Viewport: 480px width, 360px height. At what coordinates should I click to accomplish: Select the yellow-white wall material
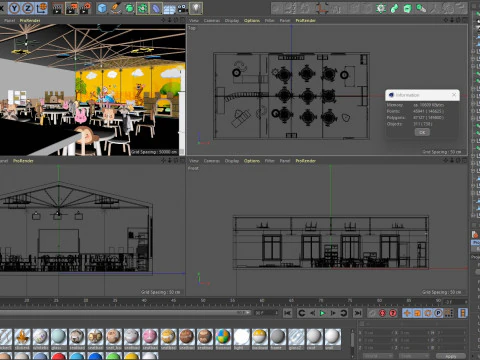pyautogui.click(x=260, y=337)
